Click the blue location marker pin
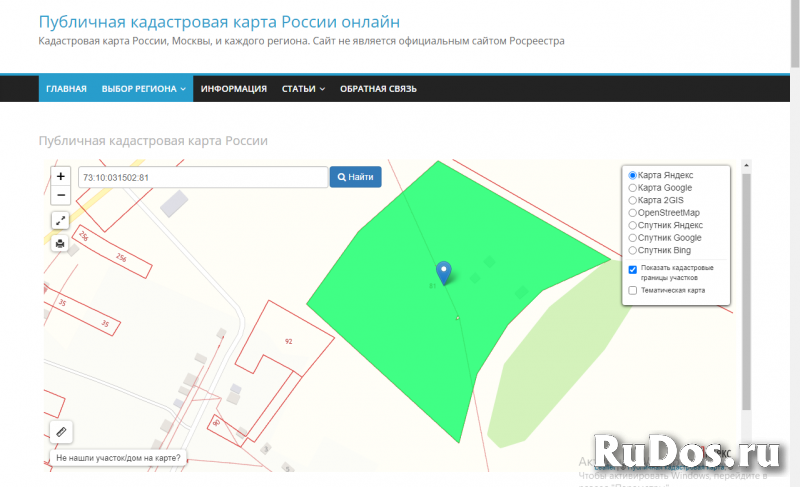 (x=444, y=273)
